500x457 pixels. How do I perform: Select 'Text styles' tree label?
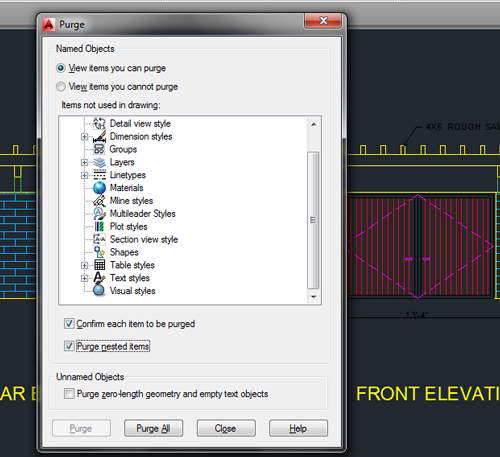click(130, 278)
